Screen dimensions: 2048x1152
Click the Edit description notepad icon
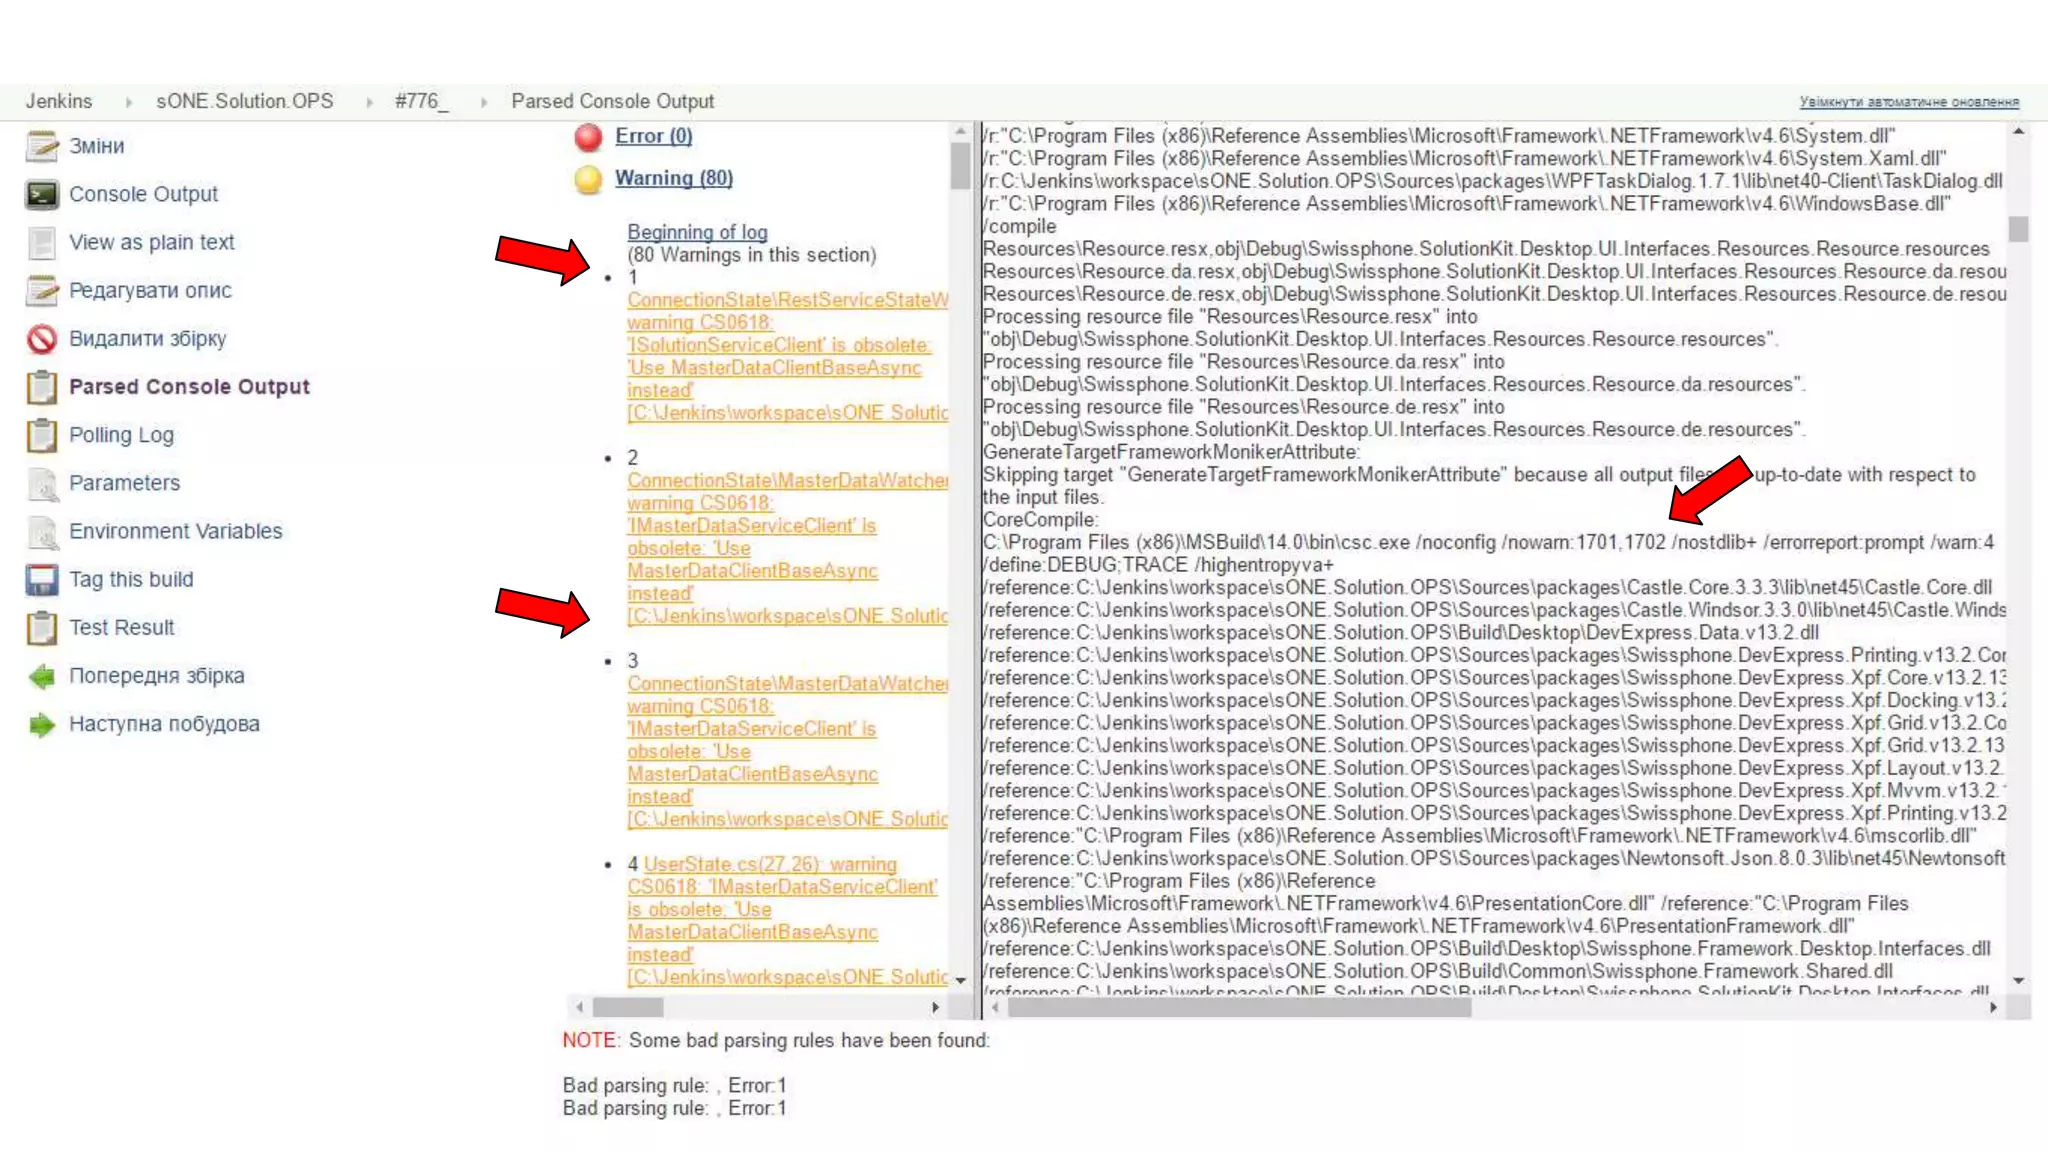pyautogui.click(x=42, y=291)
